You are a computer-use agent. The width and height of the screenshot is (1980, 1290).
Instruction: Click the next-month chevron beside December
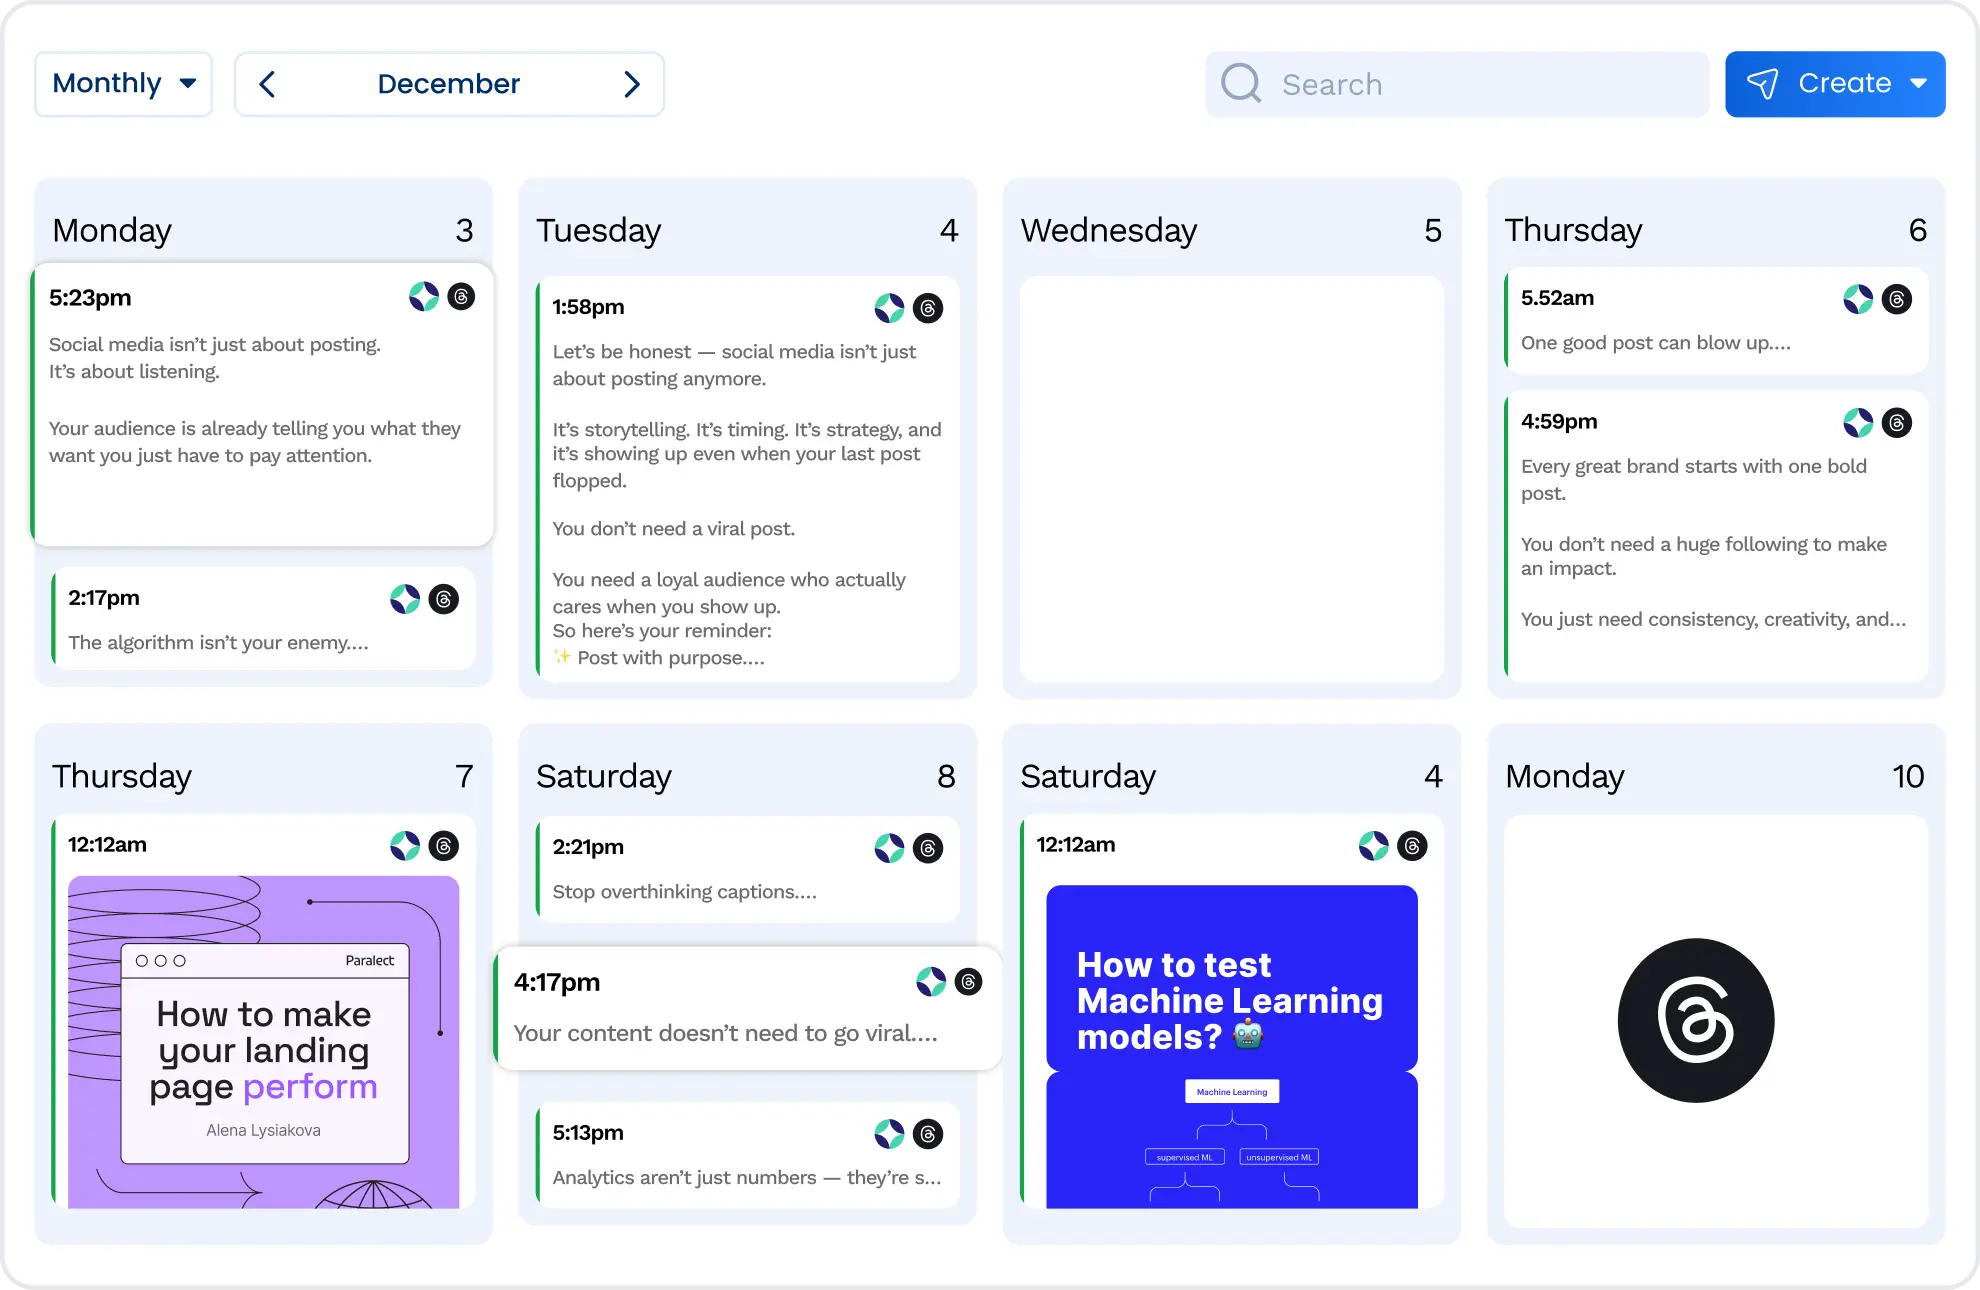point(631,84)
